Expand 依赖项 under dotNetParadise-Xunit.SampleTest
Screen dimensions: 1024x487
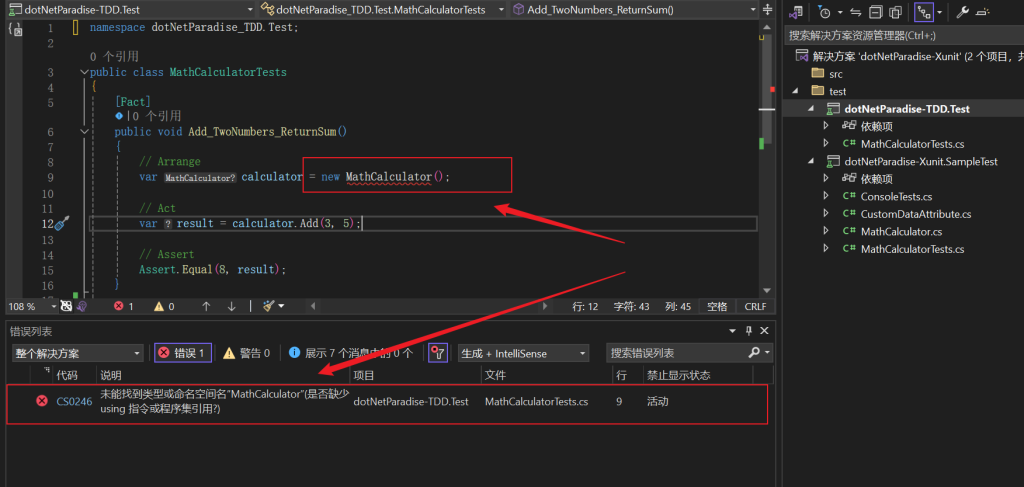pyautogui.click(x=826, y=178)
